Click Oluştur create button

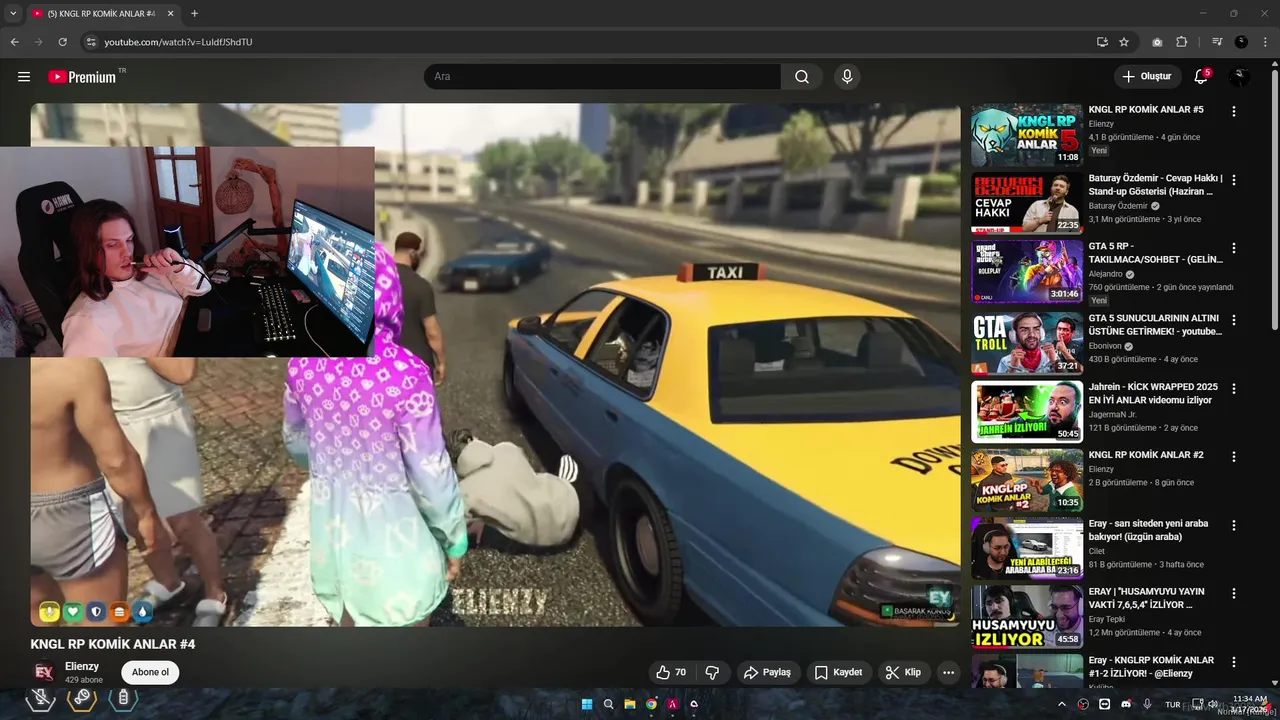1147,77
